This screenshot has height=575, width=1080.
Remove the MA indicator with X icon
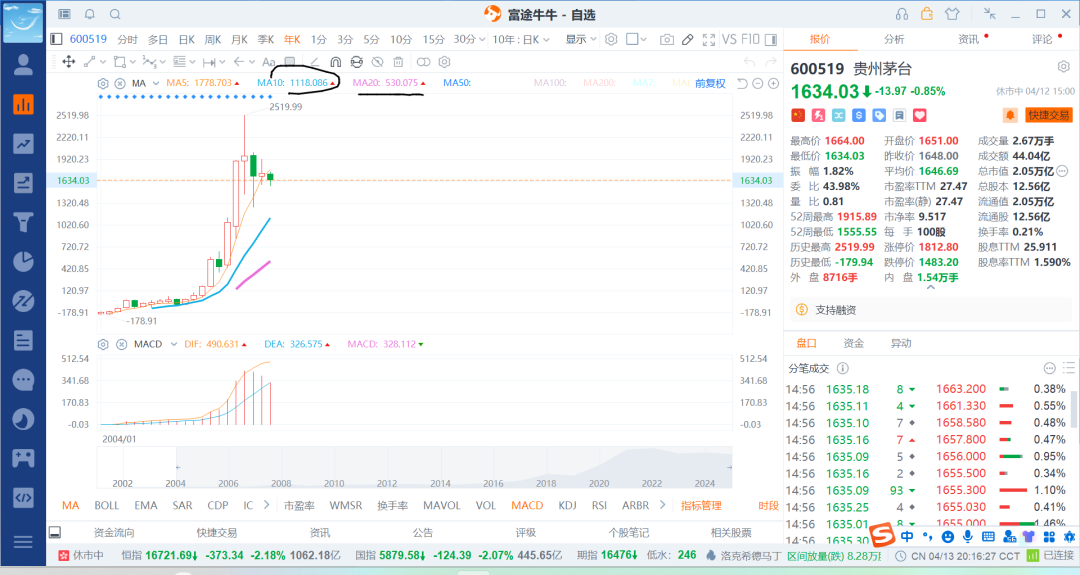tap(120, 83)
